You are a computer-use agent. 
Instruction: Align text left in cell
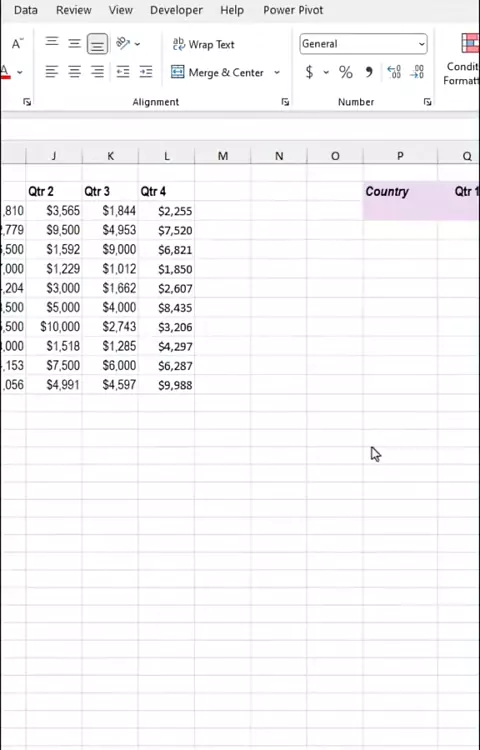[x=52, y=72]
